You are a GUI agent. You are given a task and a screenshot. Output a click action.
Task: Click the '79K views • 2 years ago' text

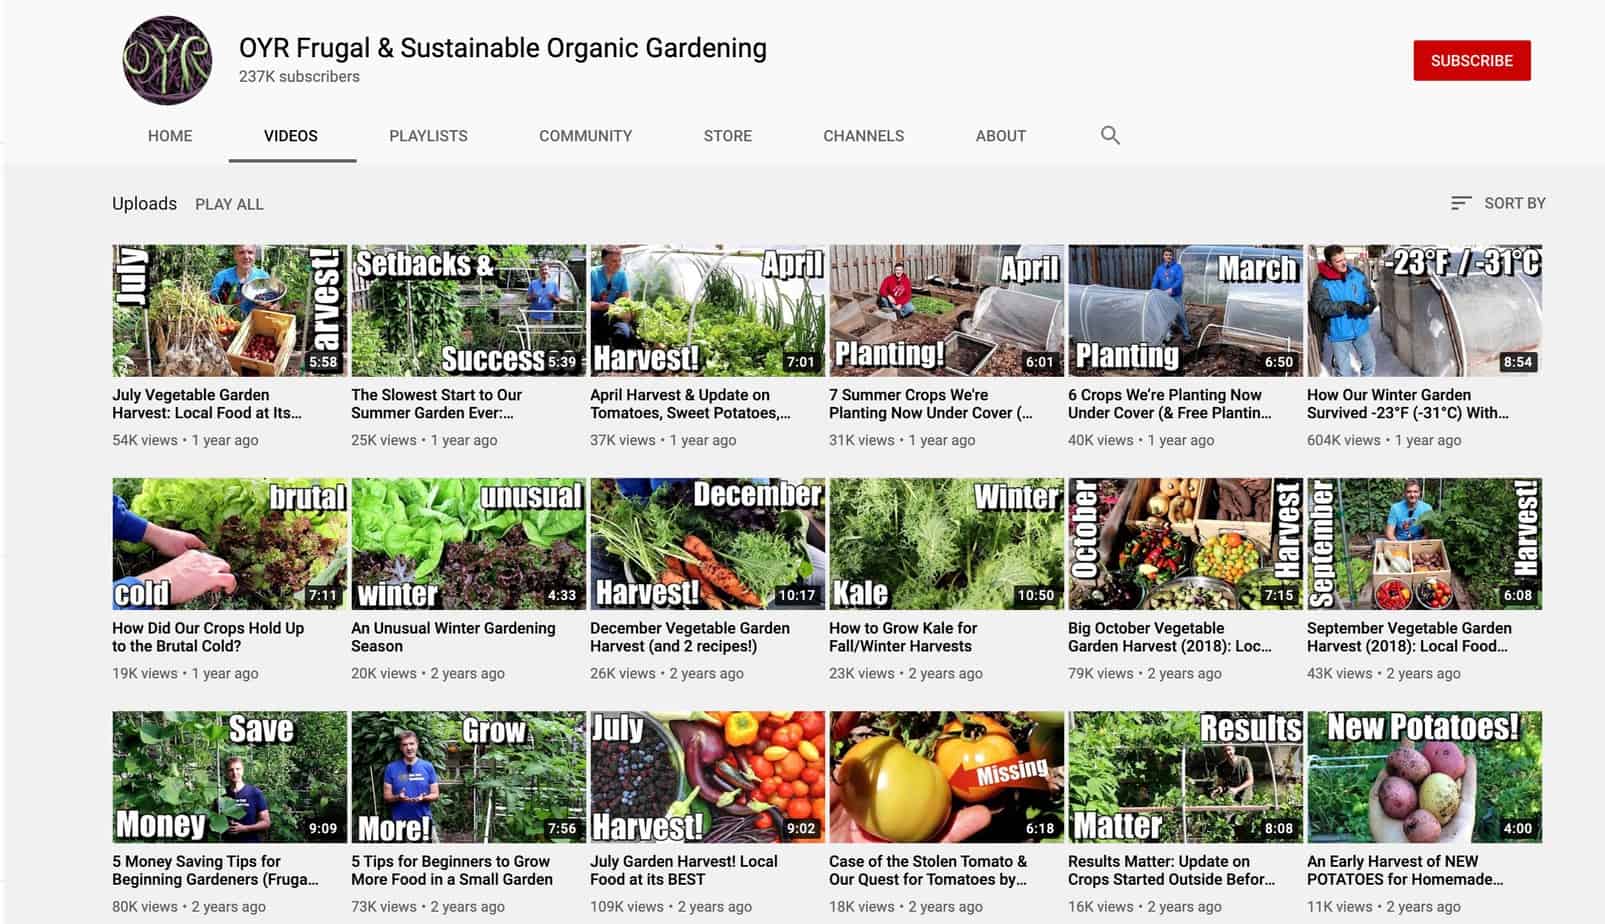[1145, 674]
